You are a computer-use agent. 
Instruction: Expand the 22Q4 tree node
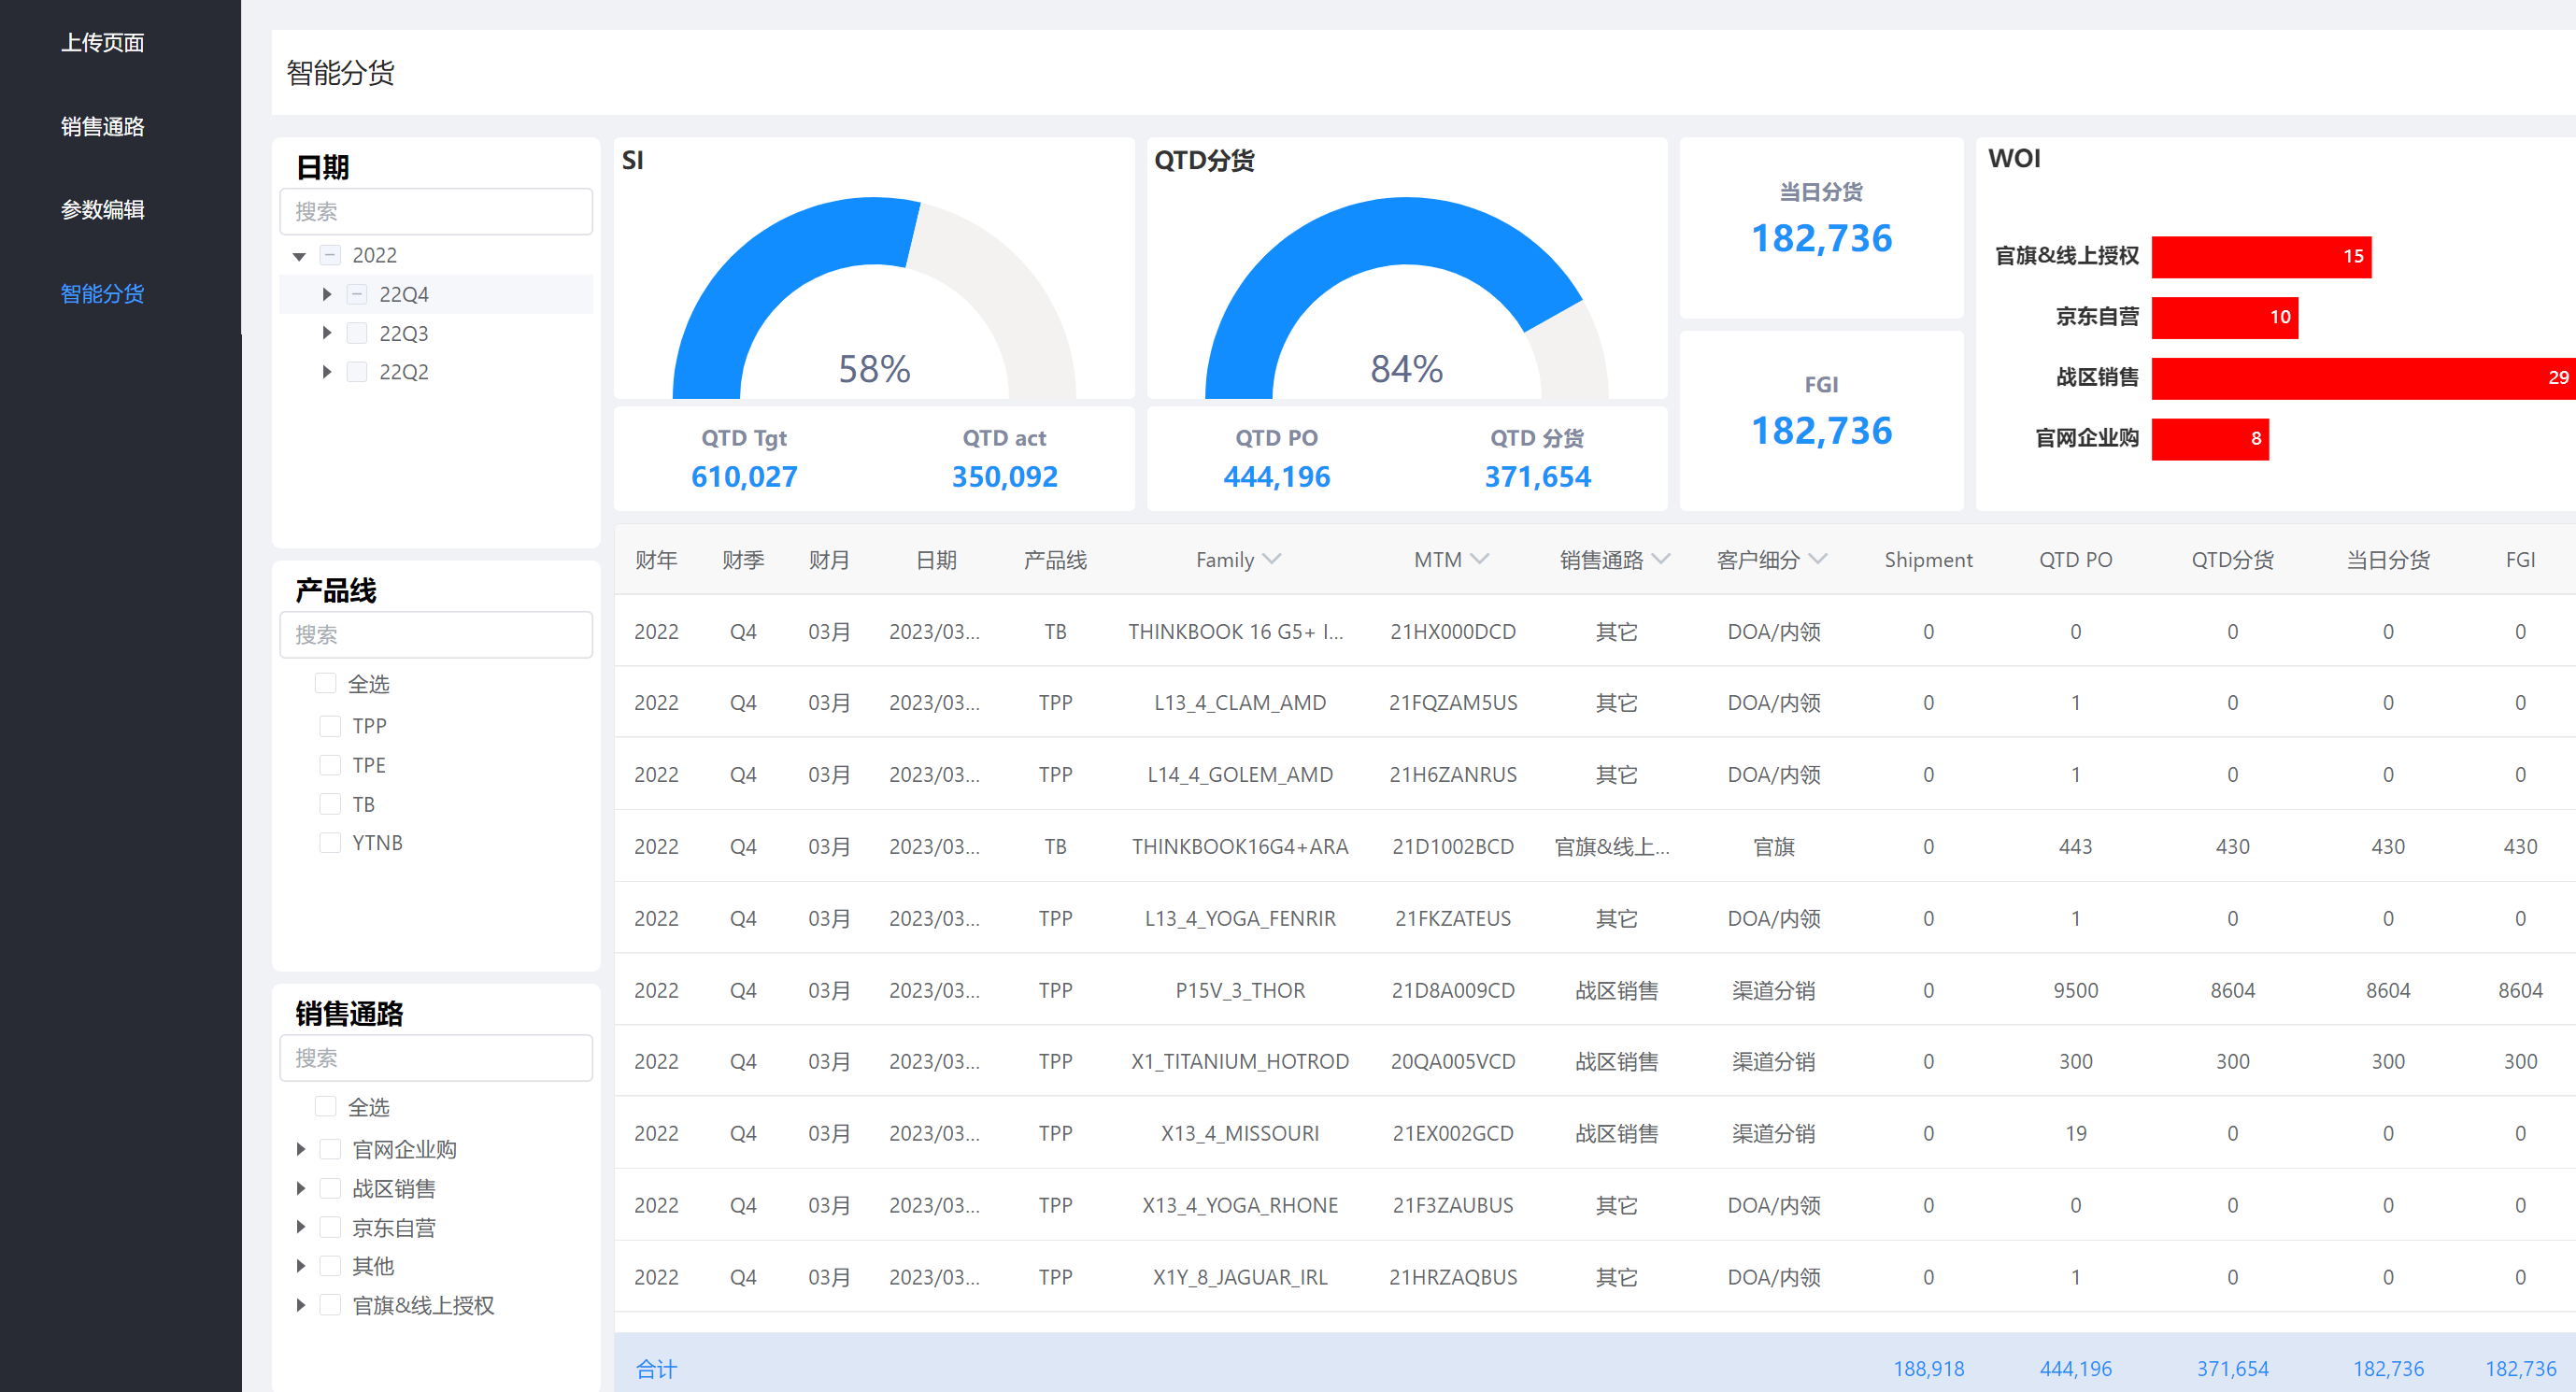click(326, 295)
